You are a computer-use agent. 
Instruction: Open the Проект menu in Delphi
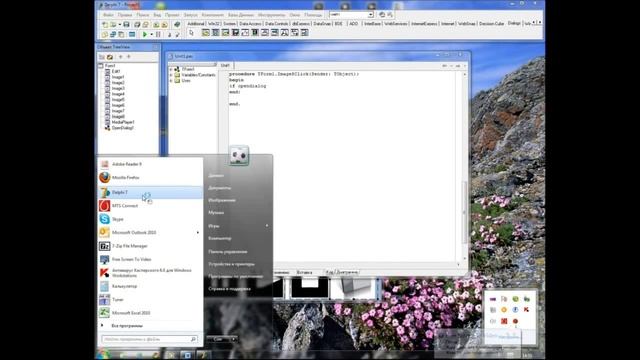click(x=172, y=15)
